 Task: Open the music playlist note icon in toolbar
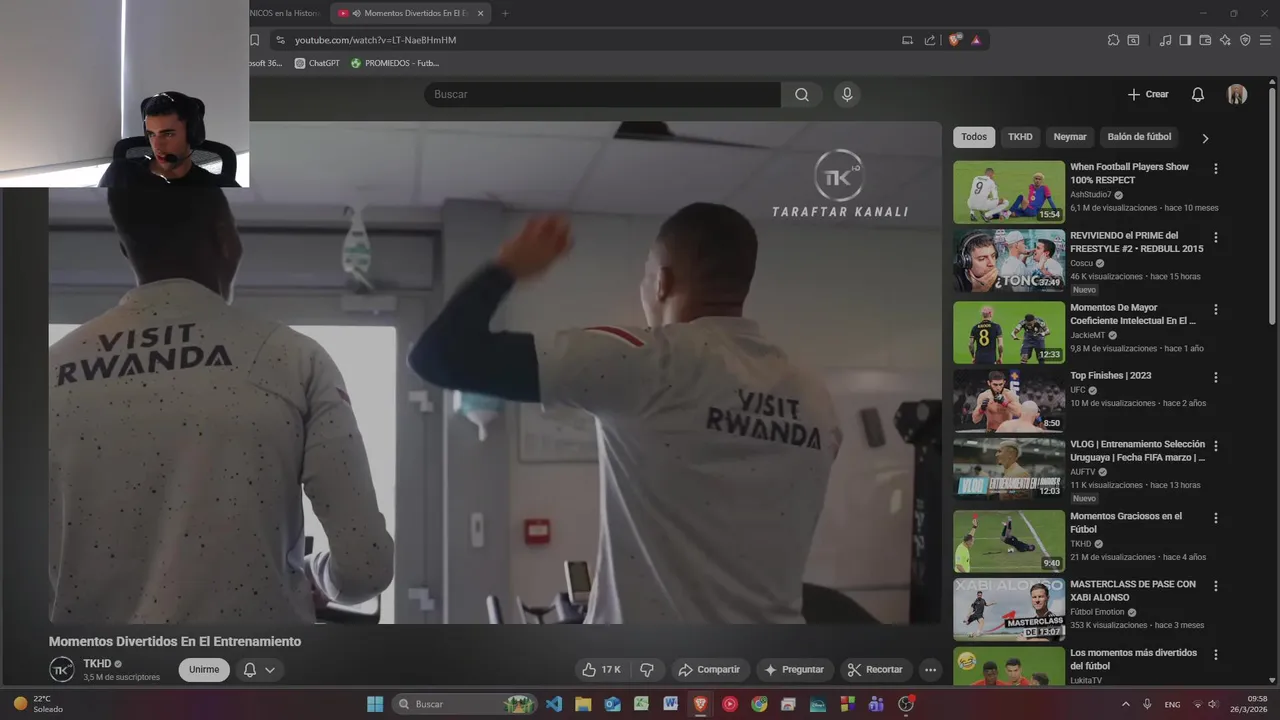(1165, 40)
